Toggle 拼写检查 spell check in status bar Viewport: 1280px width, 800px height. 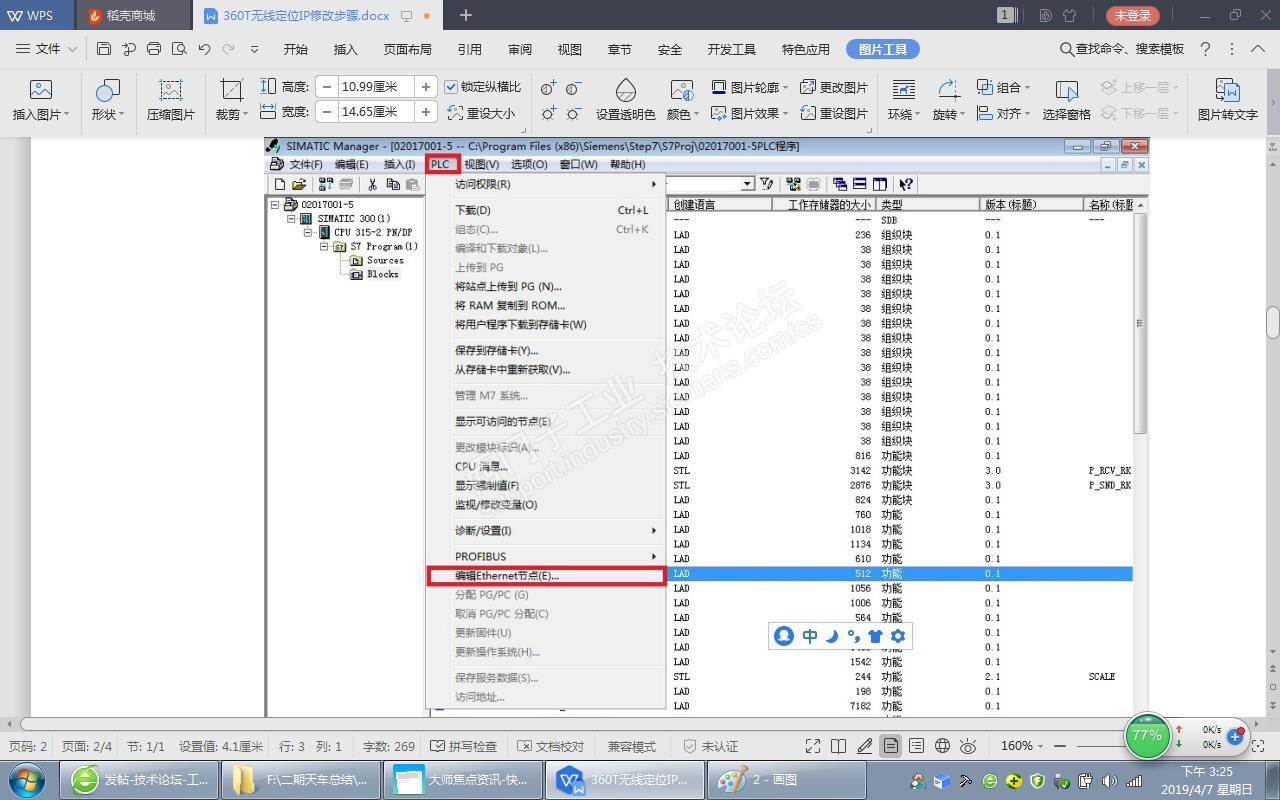(x=464, y=746)
